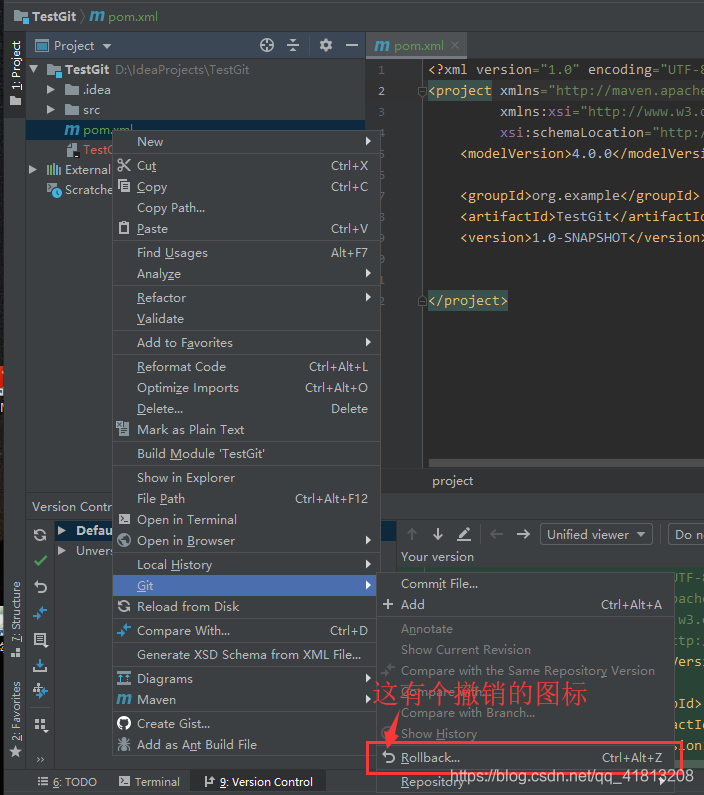Close the pom.xml editor tab
Image resolution: width=704 pixels, height=795 pixels.
[455, 45]
